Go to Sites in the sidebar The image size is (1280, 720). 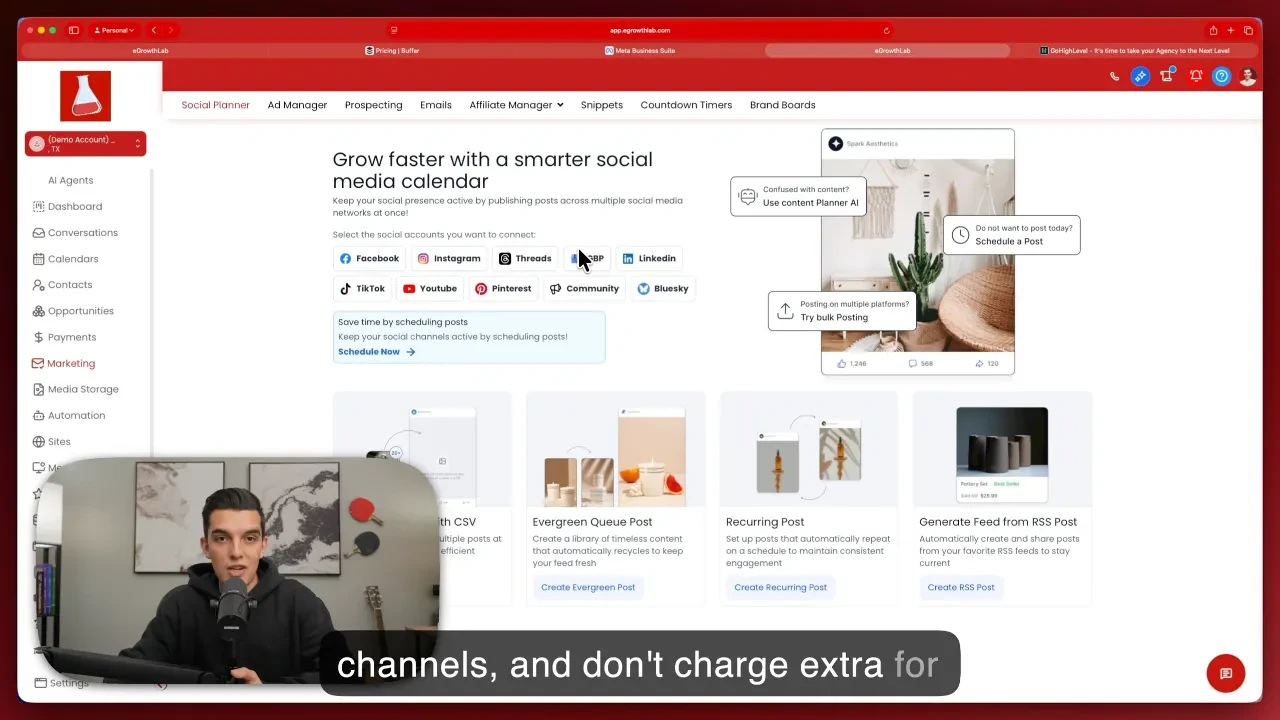click(51, 441)
